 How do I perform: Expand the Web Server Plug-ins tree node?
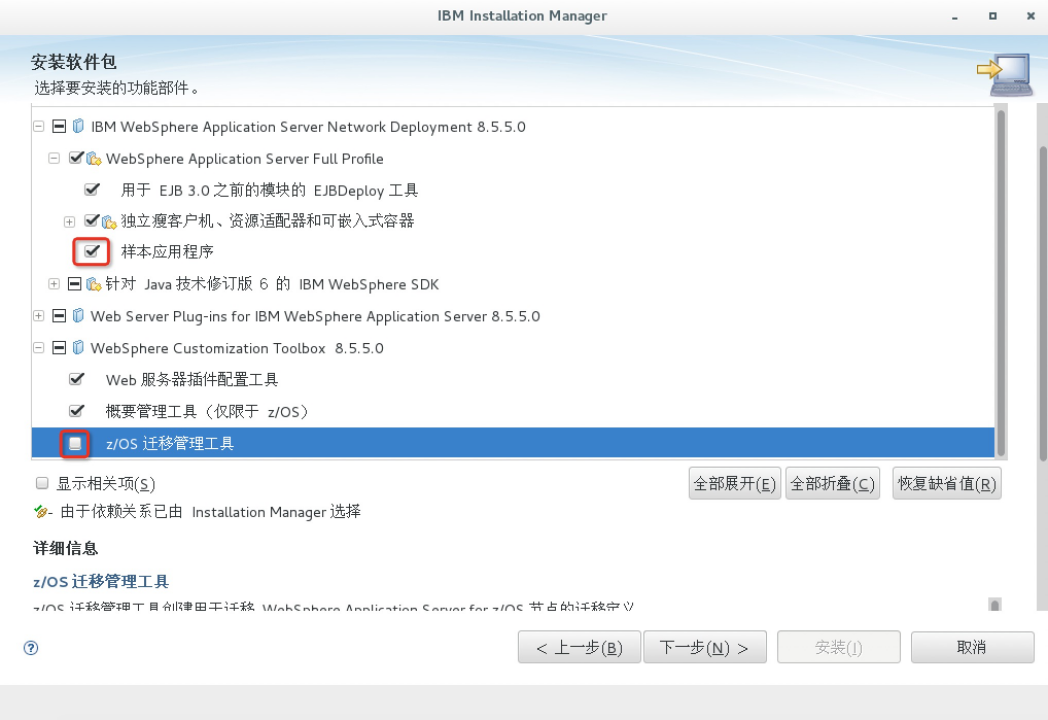pos(38,316)
